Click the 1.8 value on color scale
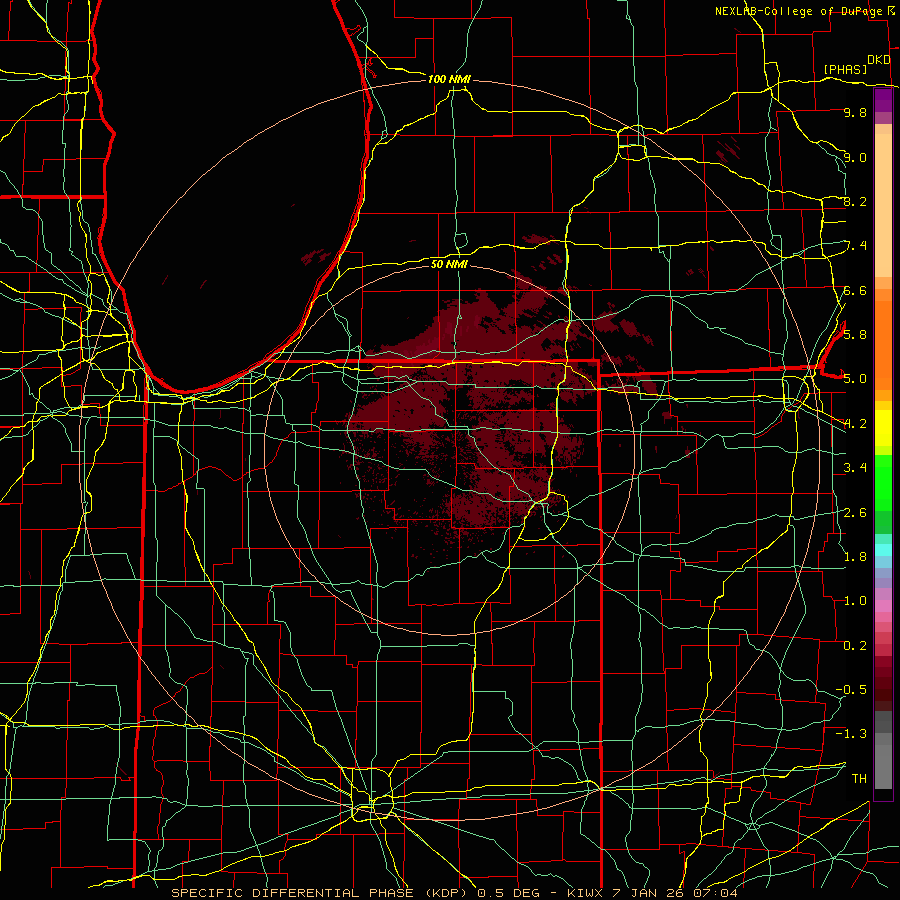The image size is (900, 900). [x=855, y=557]
